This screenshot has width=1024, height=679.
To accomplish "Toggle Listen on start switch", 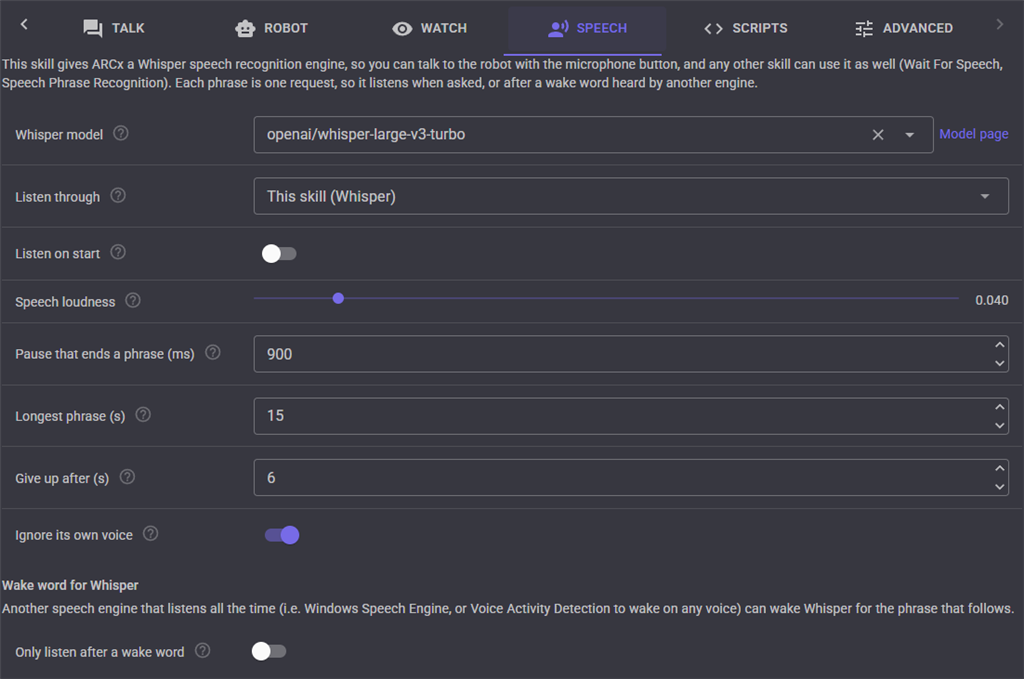I will click(x=279, y=253).
